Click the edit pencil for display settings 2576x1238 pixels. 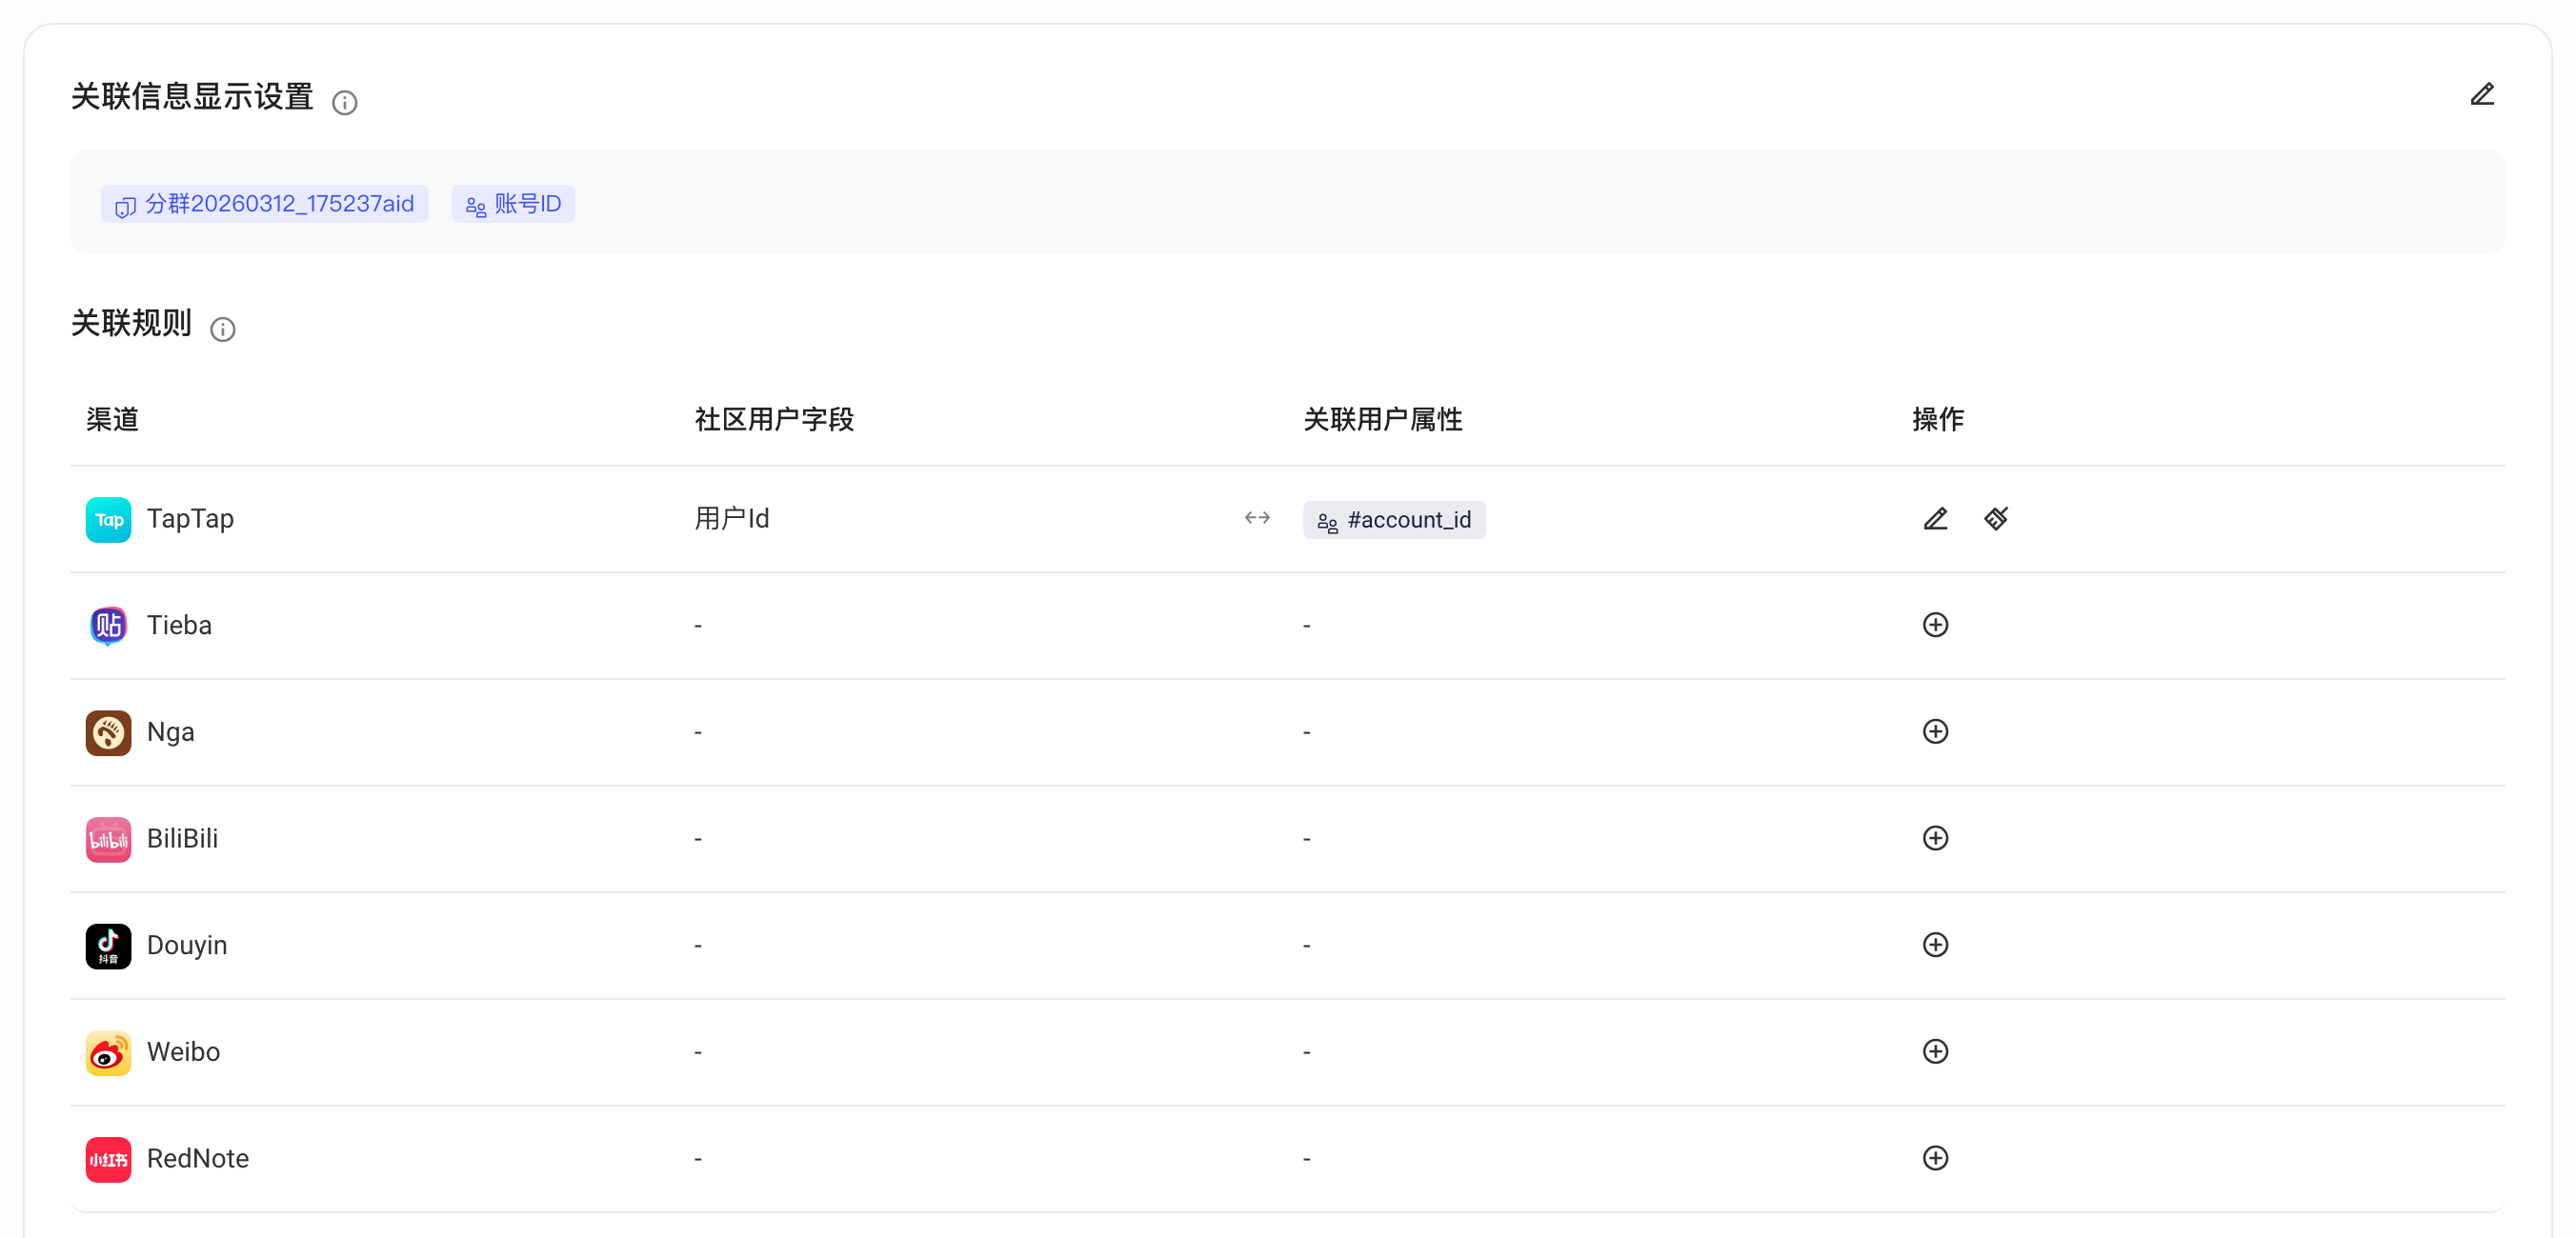click(2482, 95)
